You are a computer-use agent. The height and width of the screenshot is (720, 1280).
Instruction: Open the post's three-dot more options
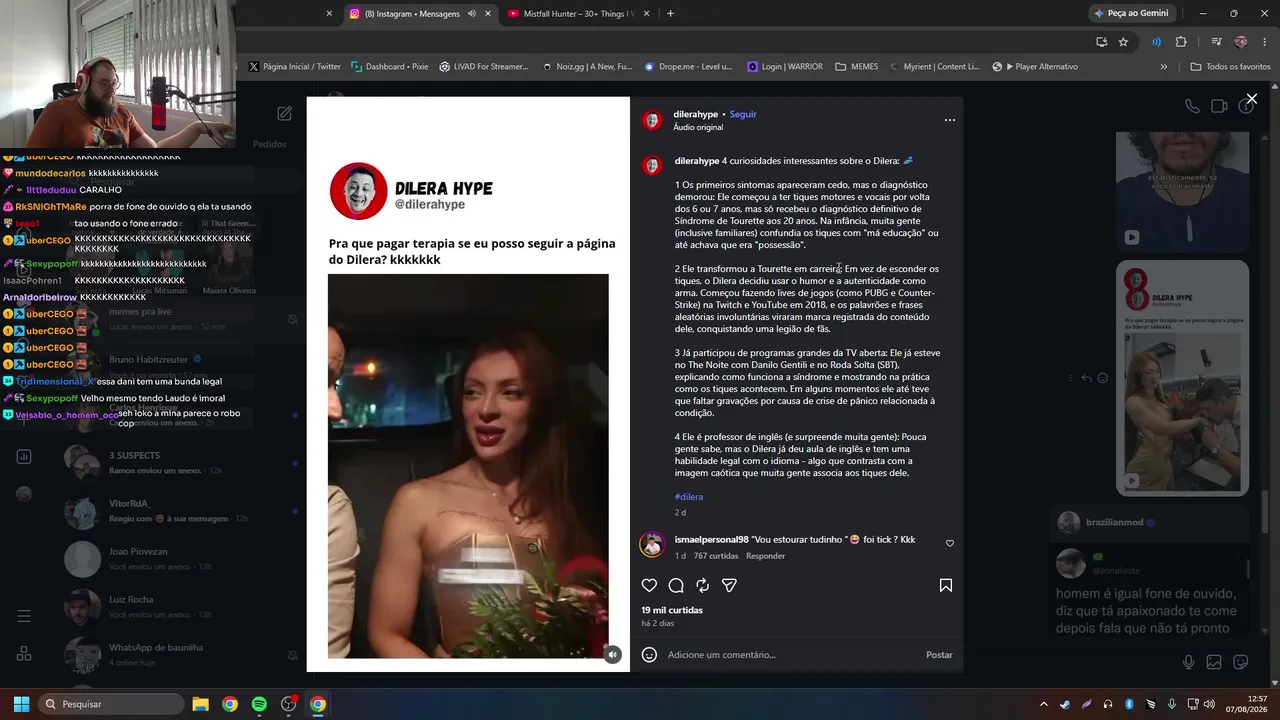click(x=950, y=120)
